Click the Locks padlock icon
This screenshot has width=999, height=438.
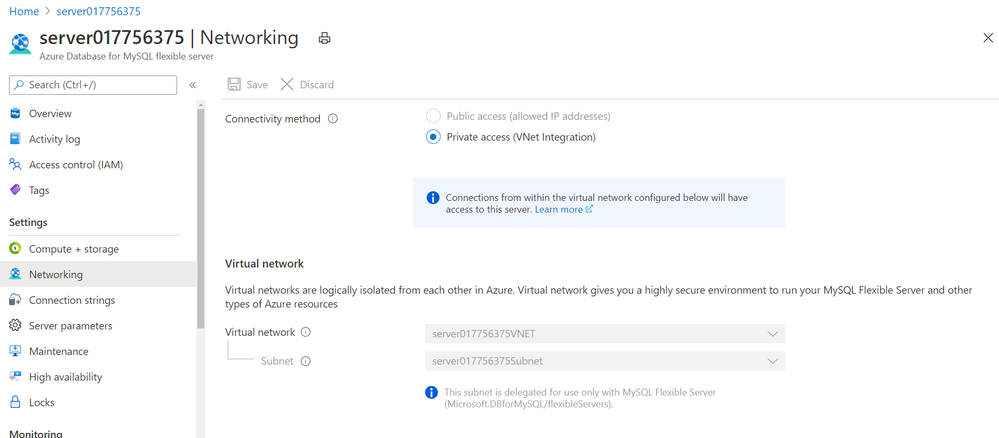(x=15, y=402)
